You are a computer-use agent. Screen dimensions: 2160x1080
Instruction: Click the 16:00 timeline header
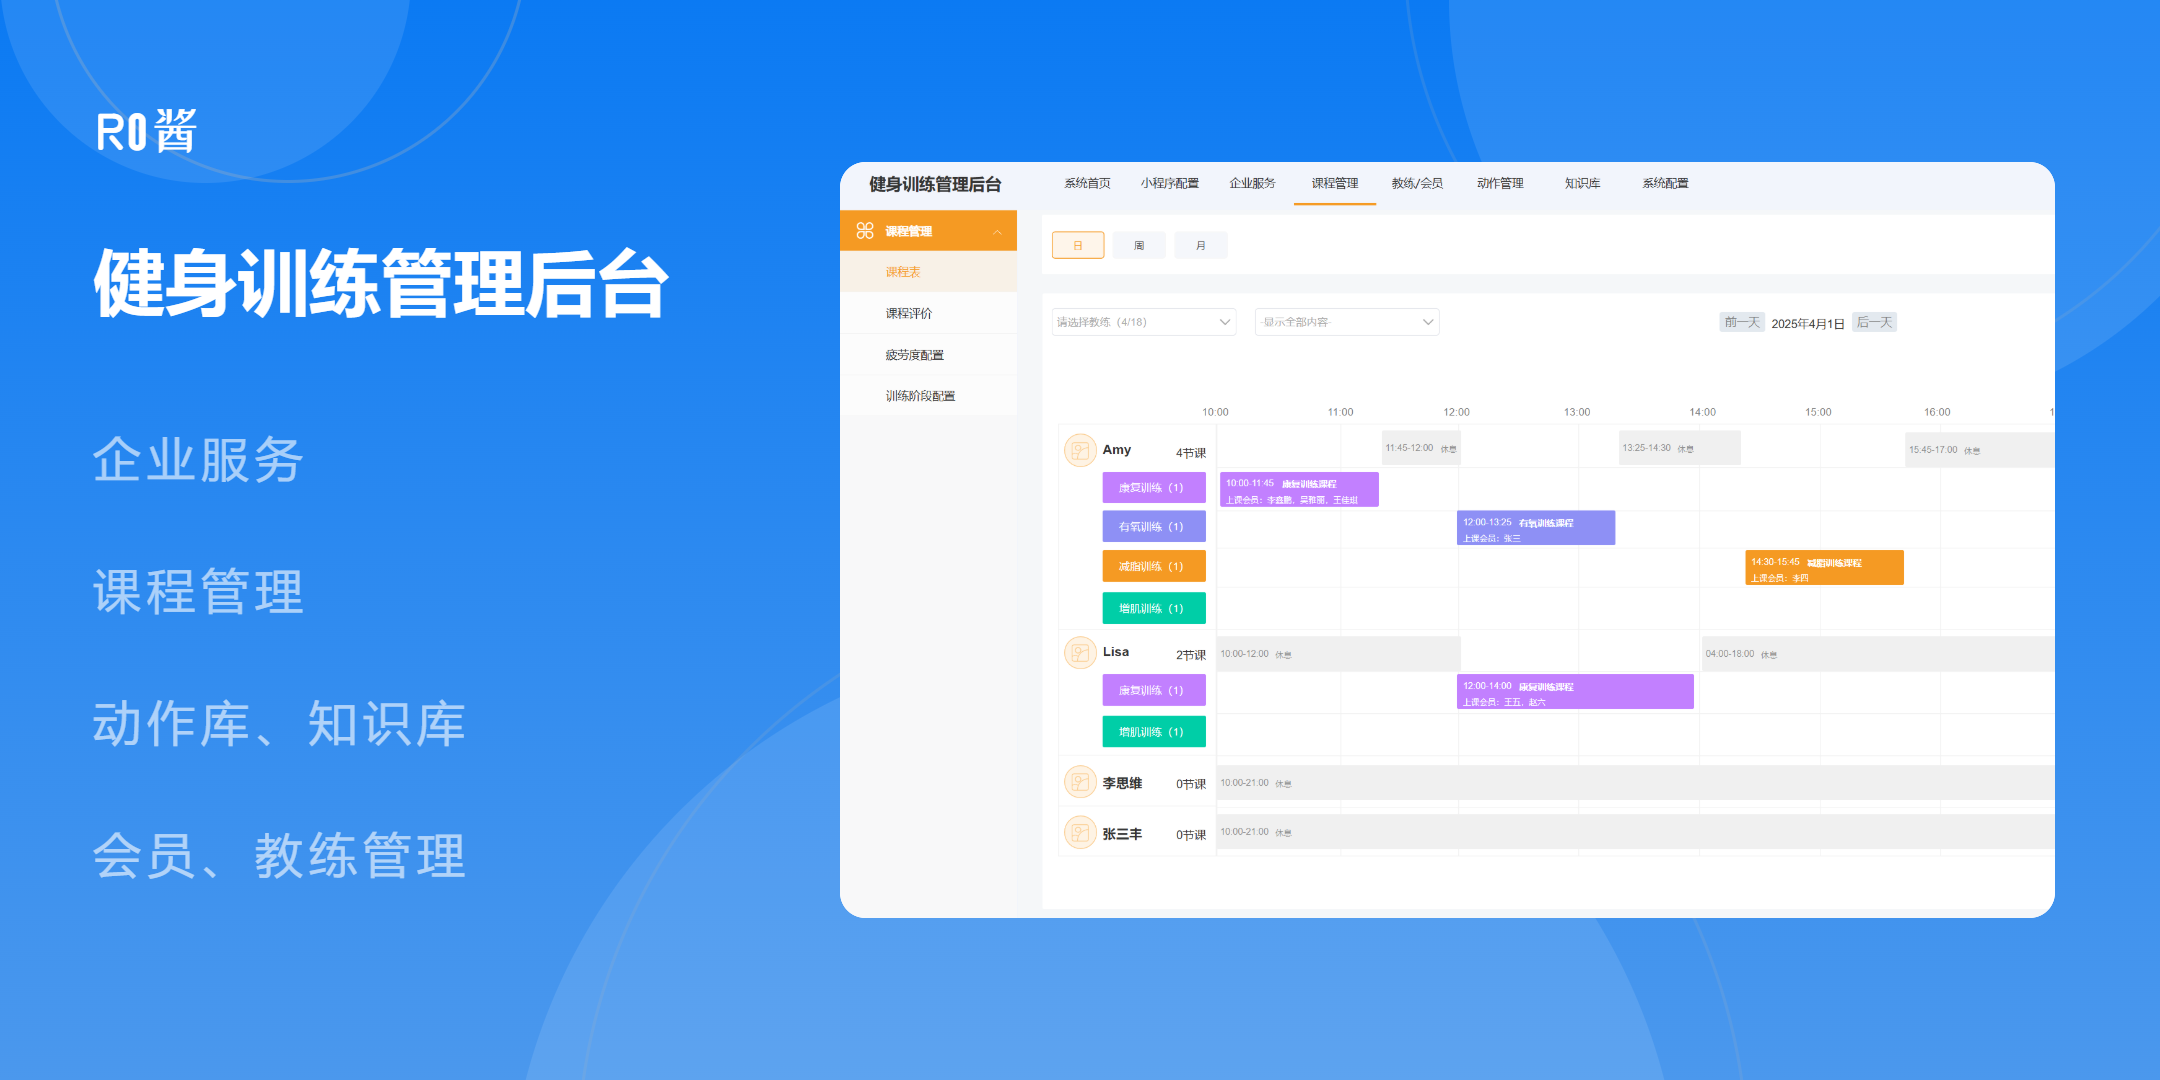tap(1937, 412)
